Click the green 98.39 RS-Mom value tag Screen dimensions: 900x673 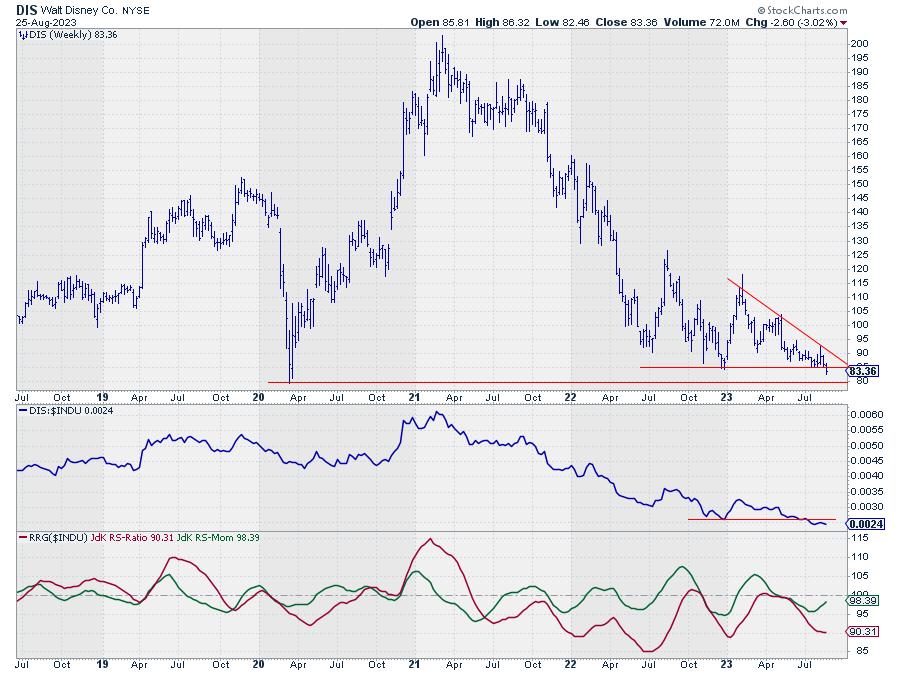coord(862,601)
